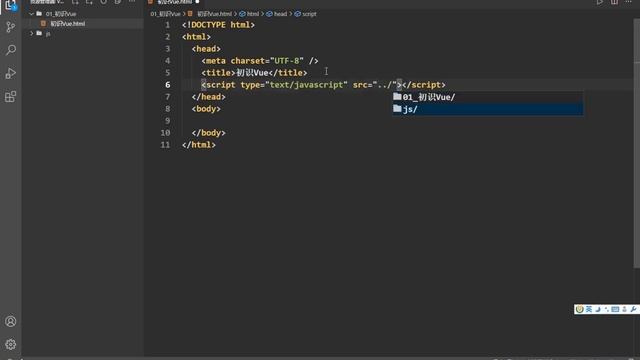Click the New Folder icon in Explorer header
This screenshot has height=360, width=640.
89,2
